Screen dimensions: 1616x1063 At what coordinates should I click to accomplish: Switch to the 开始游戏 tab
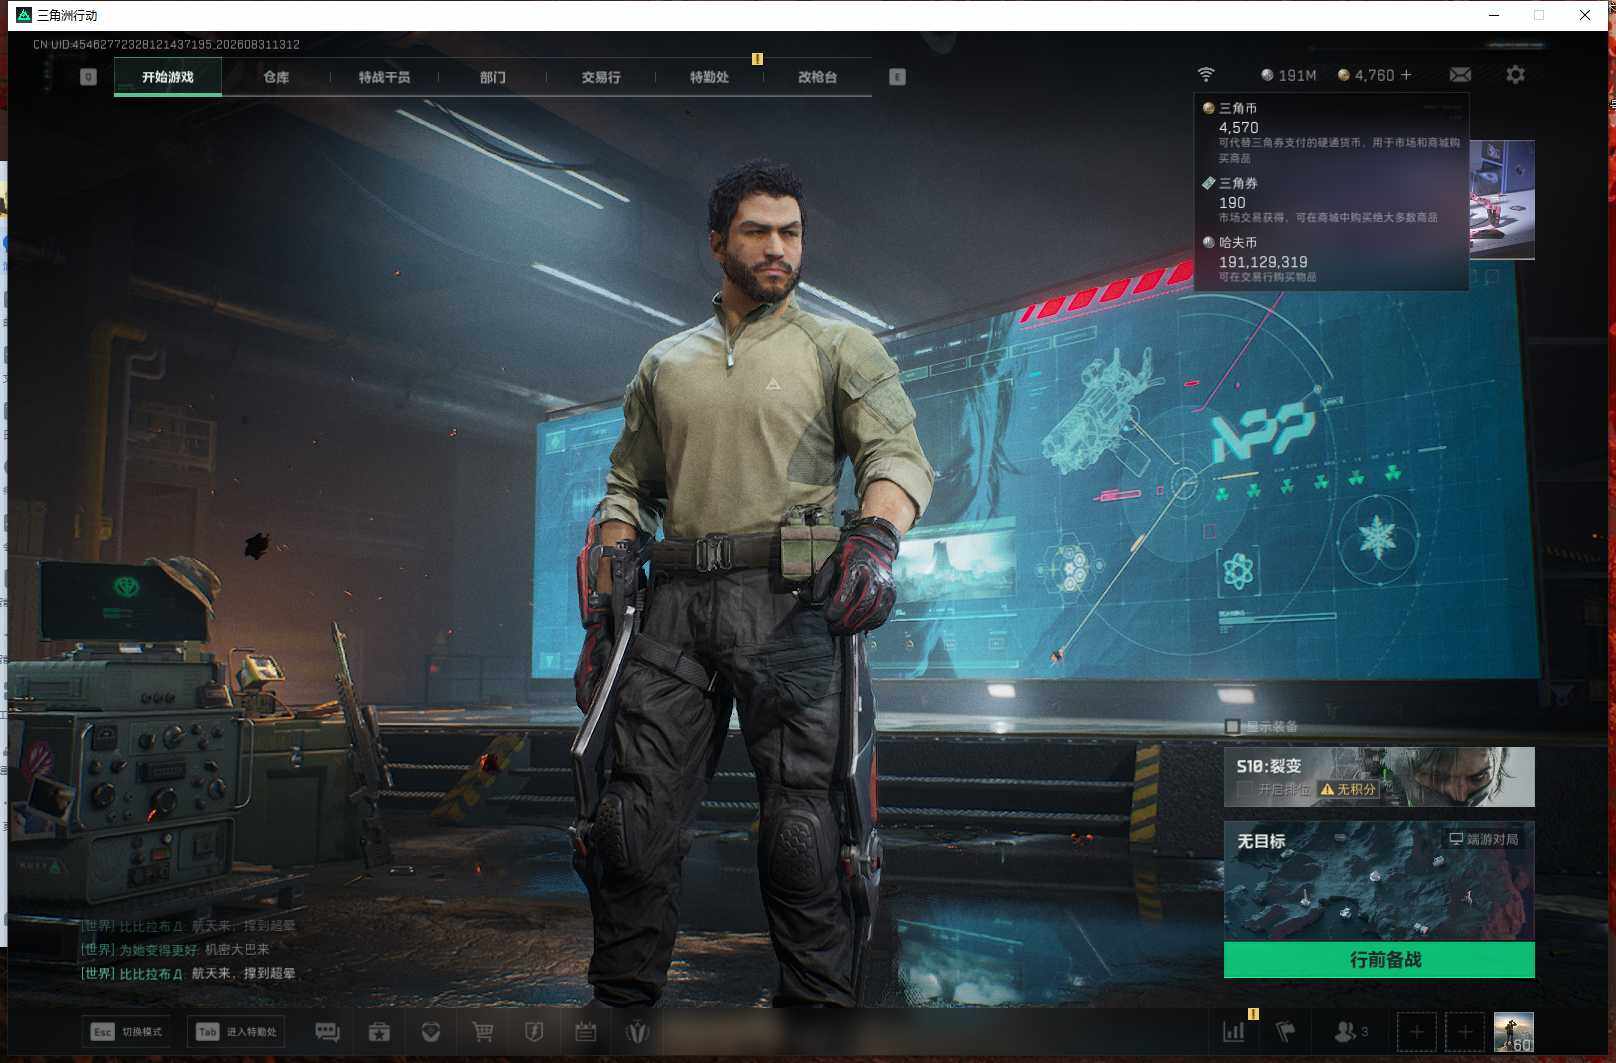168,77
